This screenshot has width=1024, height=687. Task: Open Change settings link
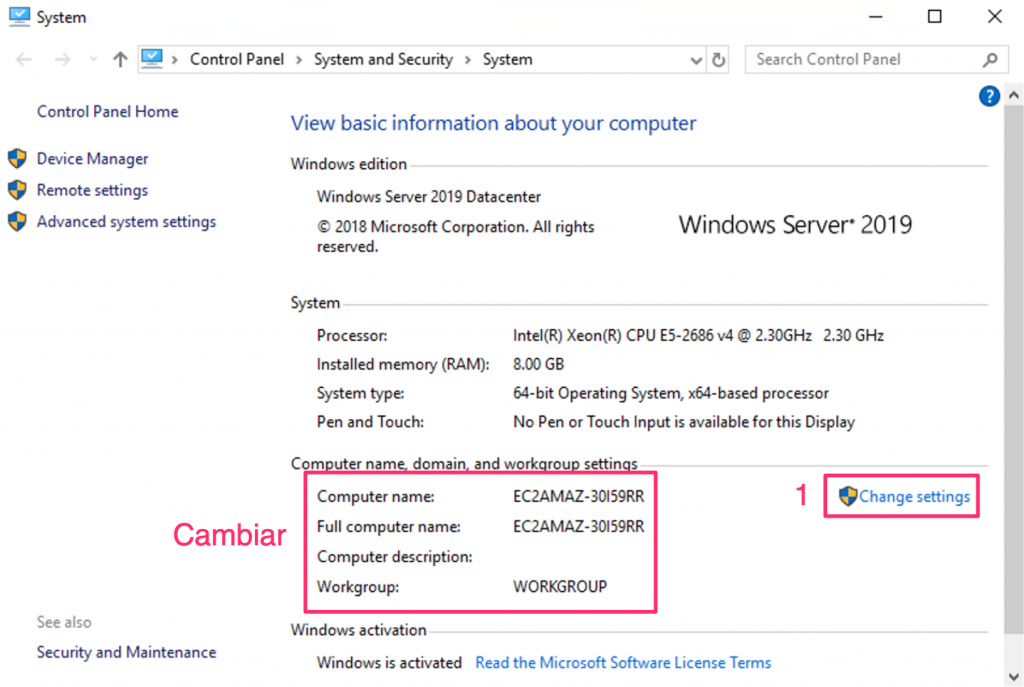click(x=914, y=497)
